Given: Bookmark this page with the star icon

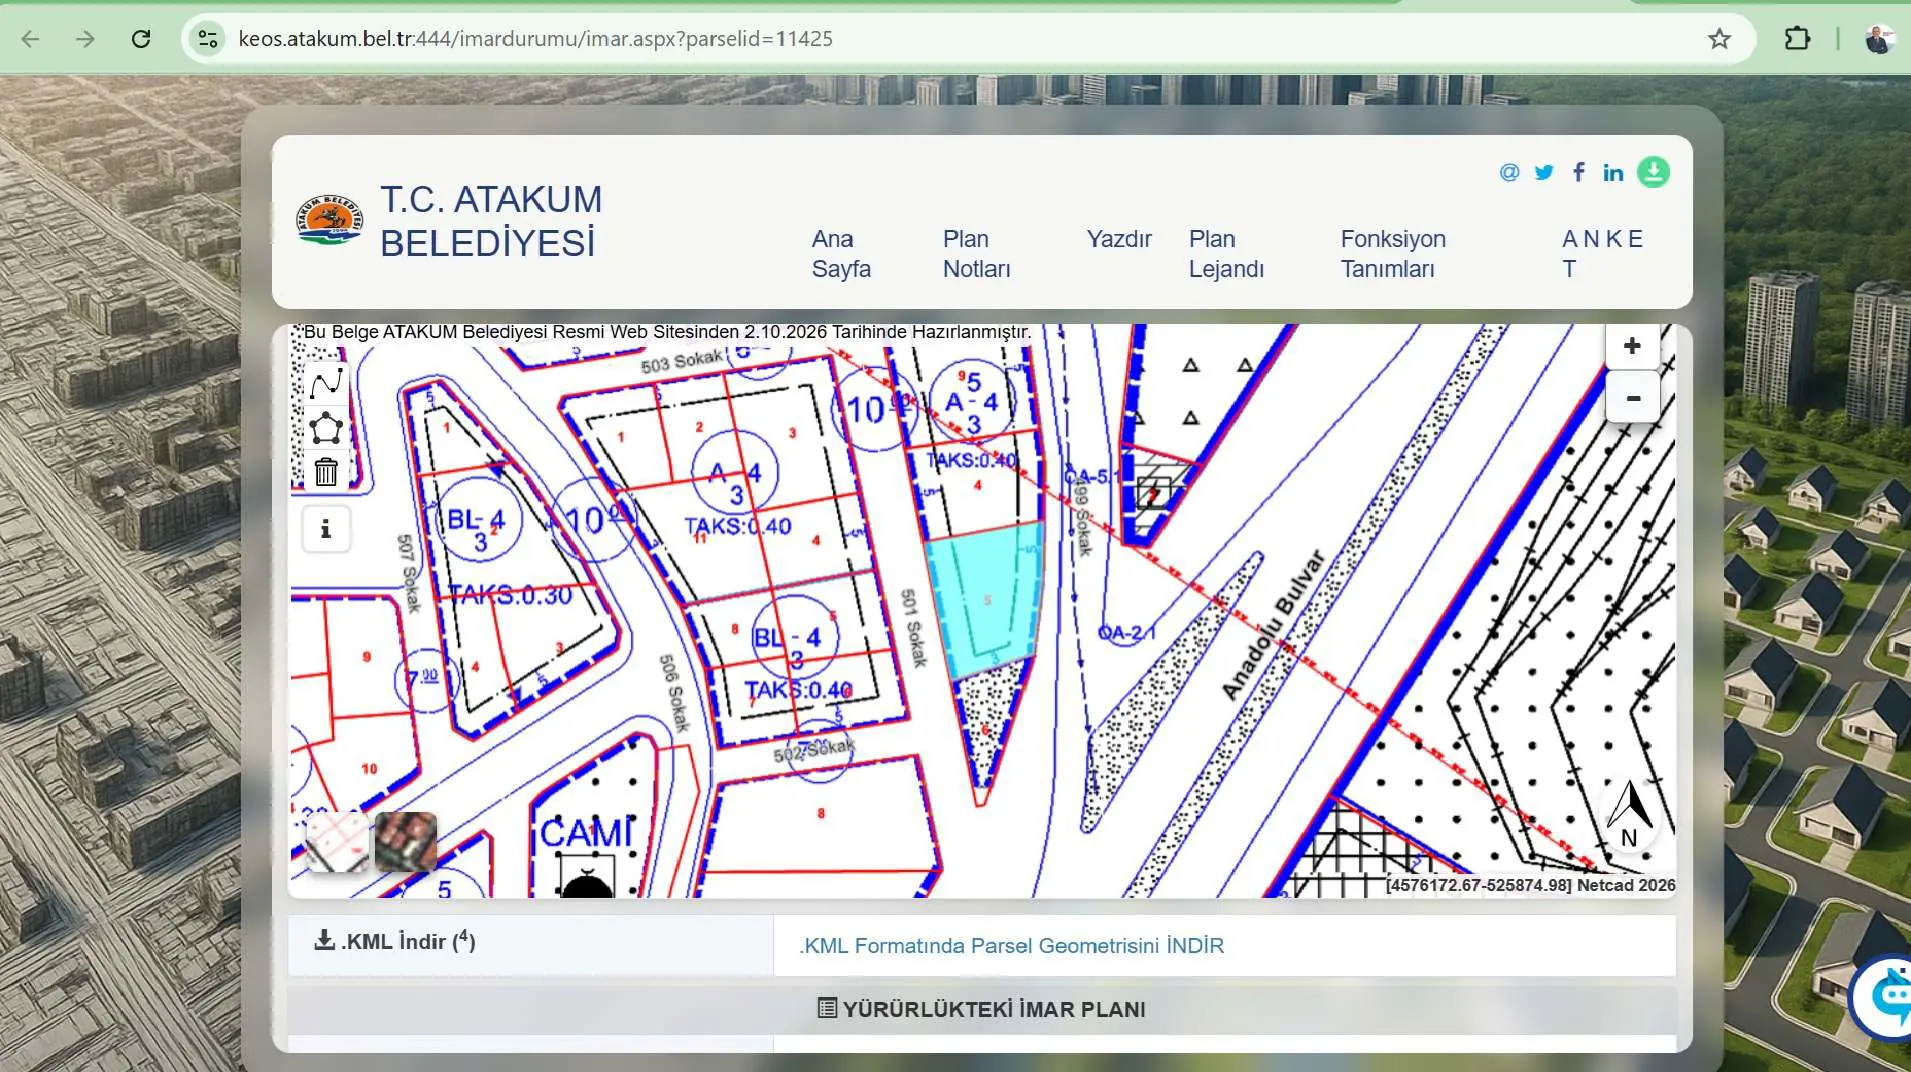Looking at the screenshot, I should point(1719,39).
